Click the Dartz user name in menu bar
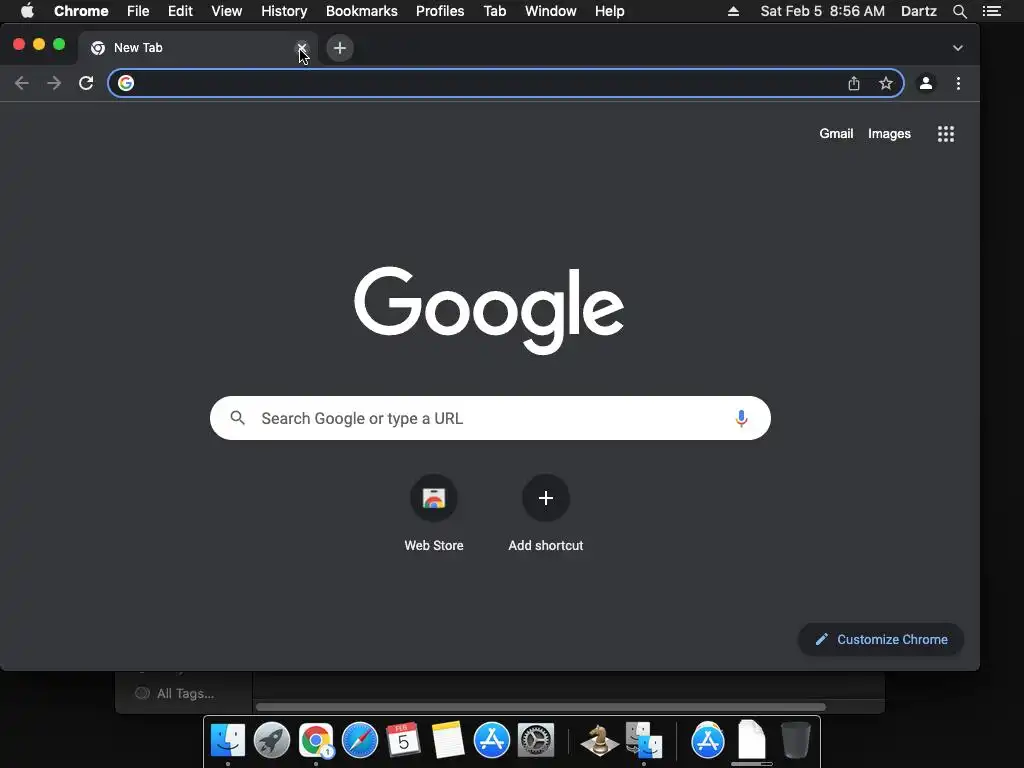This screenshot has height=768, width=1024. 918,11
